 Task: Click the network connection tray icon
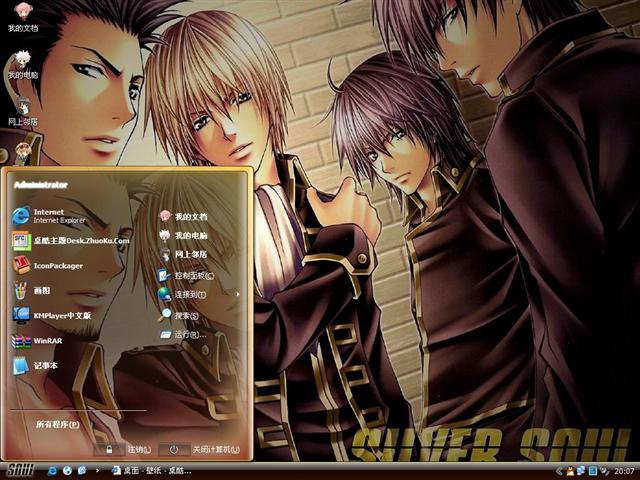581,471
